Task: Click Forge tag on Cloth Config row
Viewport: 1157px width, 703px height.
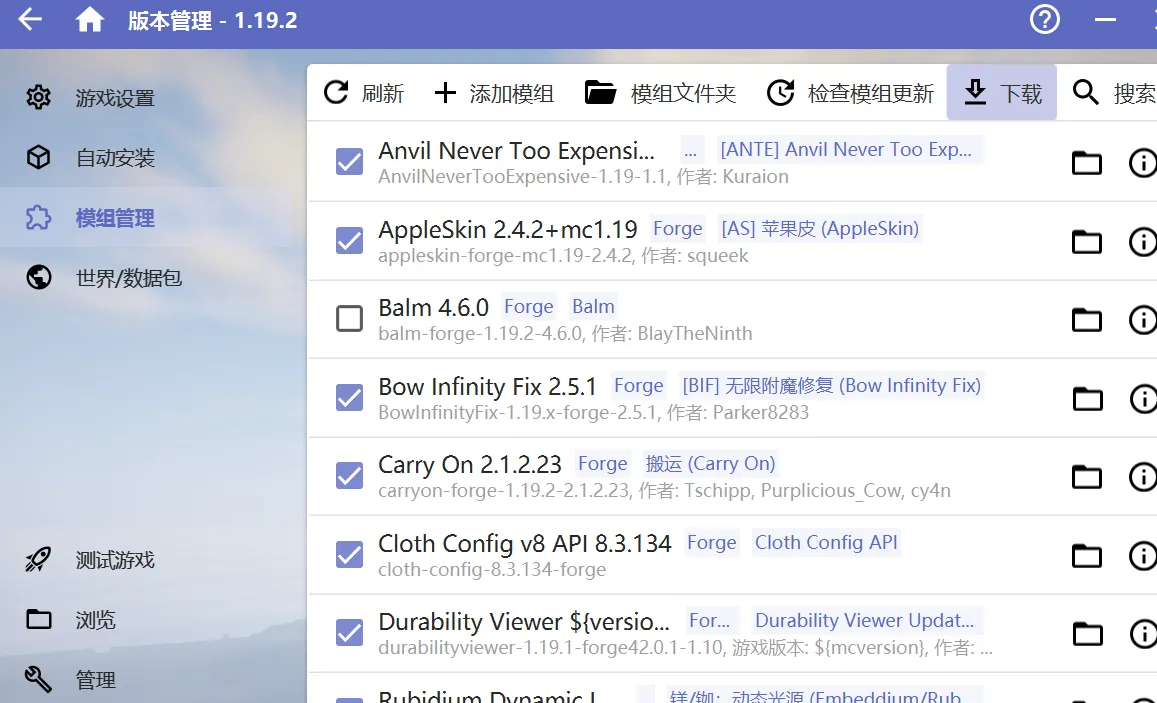Action: pyautogui.click(x=711, y=542)
